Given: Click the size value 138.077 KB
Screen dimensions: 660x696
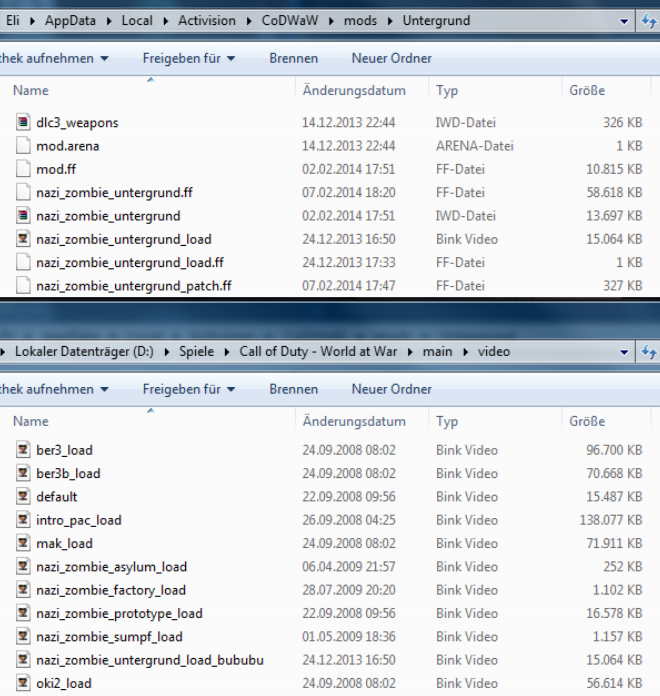Looking at the screenshot, I should (611, 520).
